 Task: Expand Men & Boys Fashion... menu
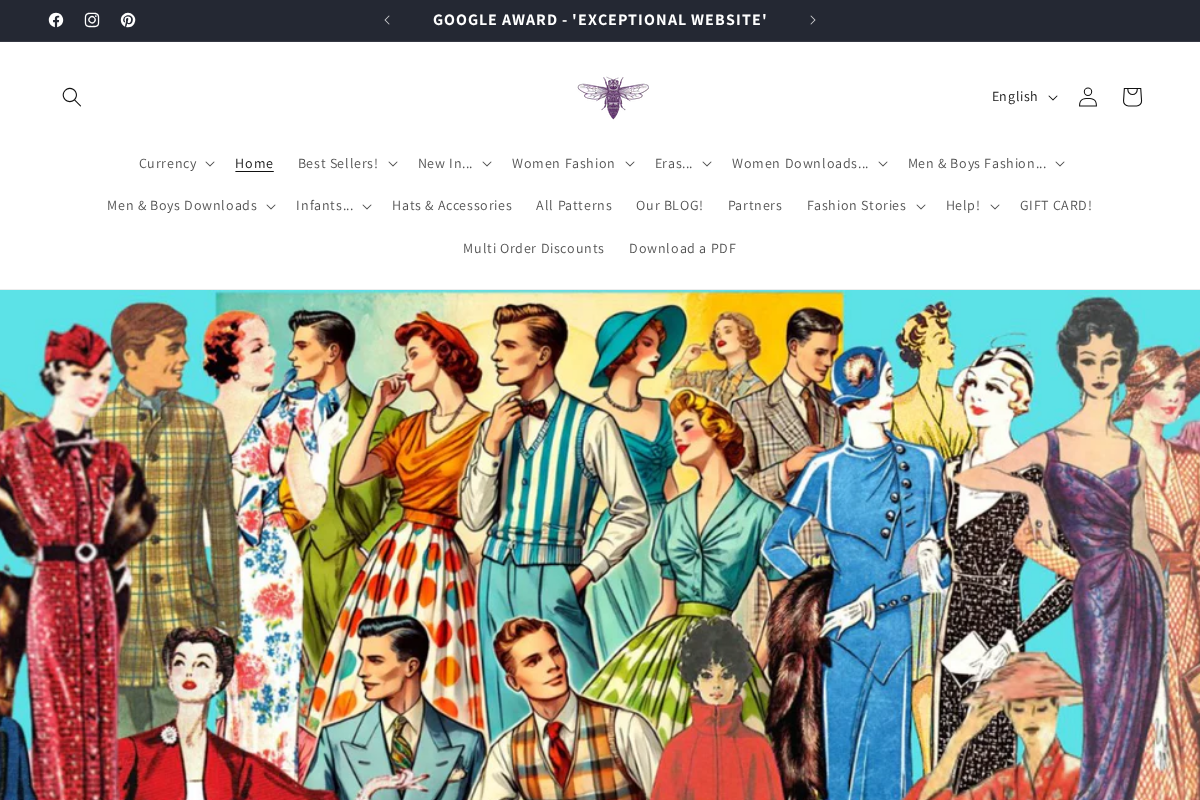983,163
